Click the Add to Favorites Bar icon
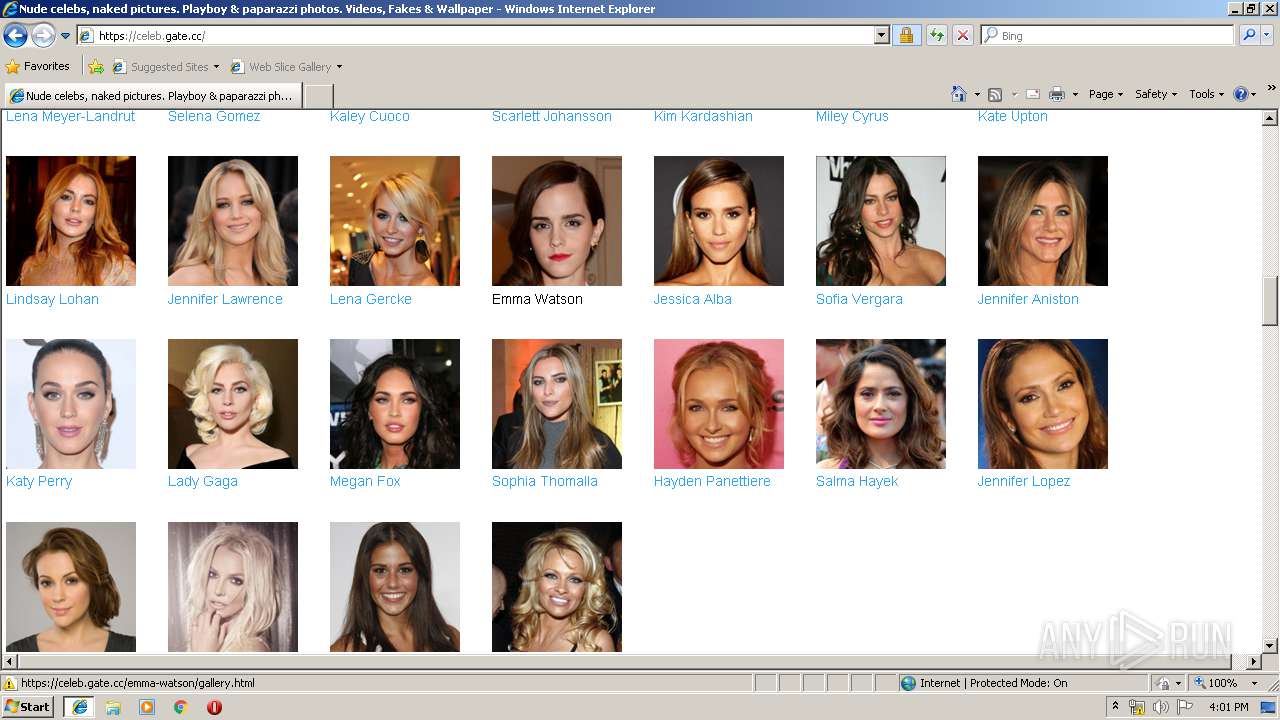 coord(96,67)
